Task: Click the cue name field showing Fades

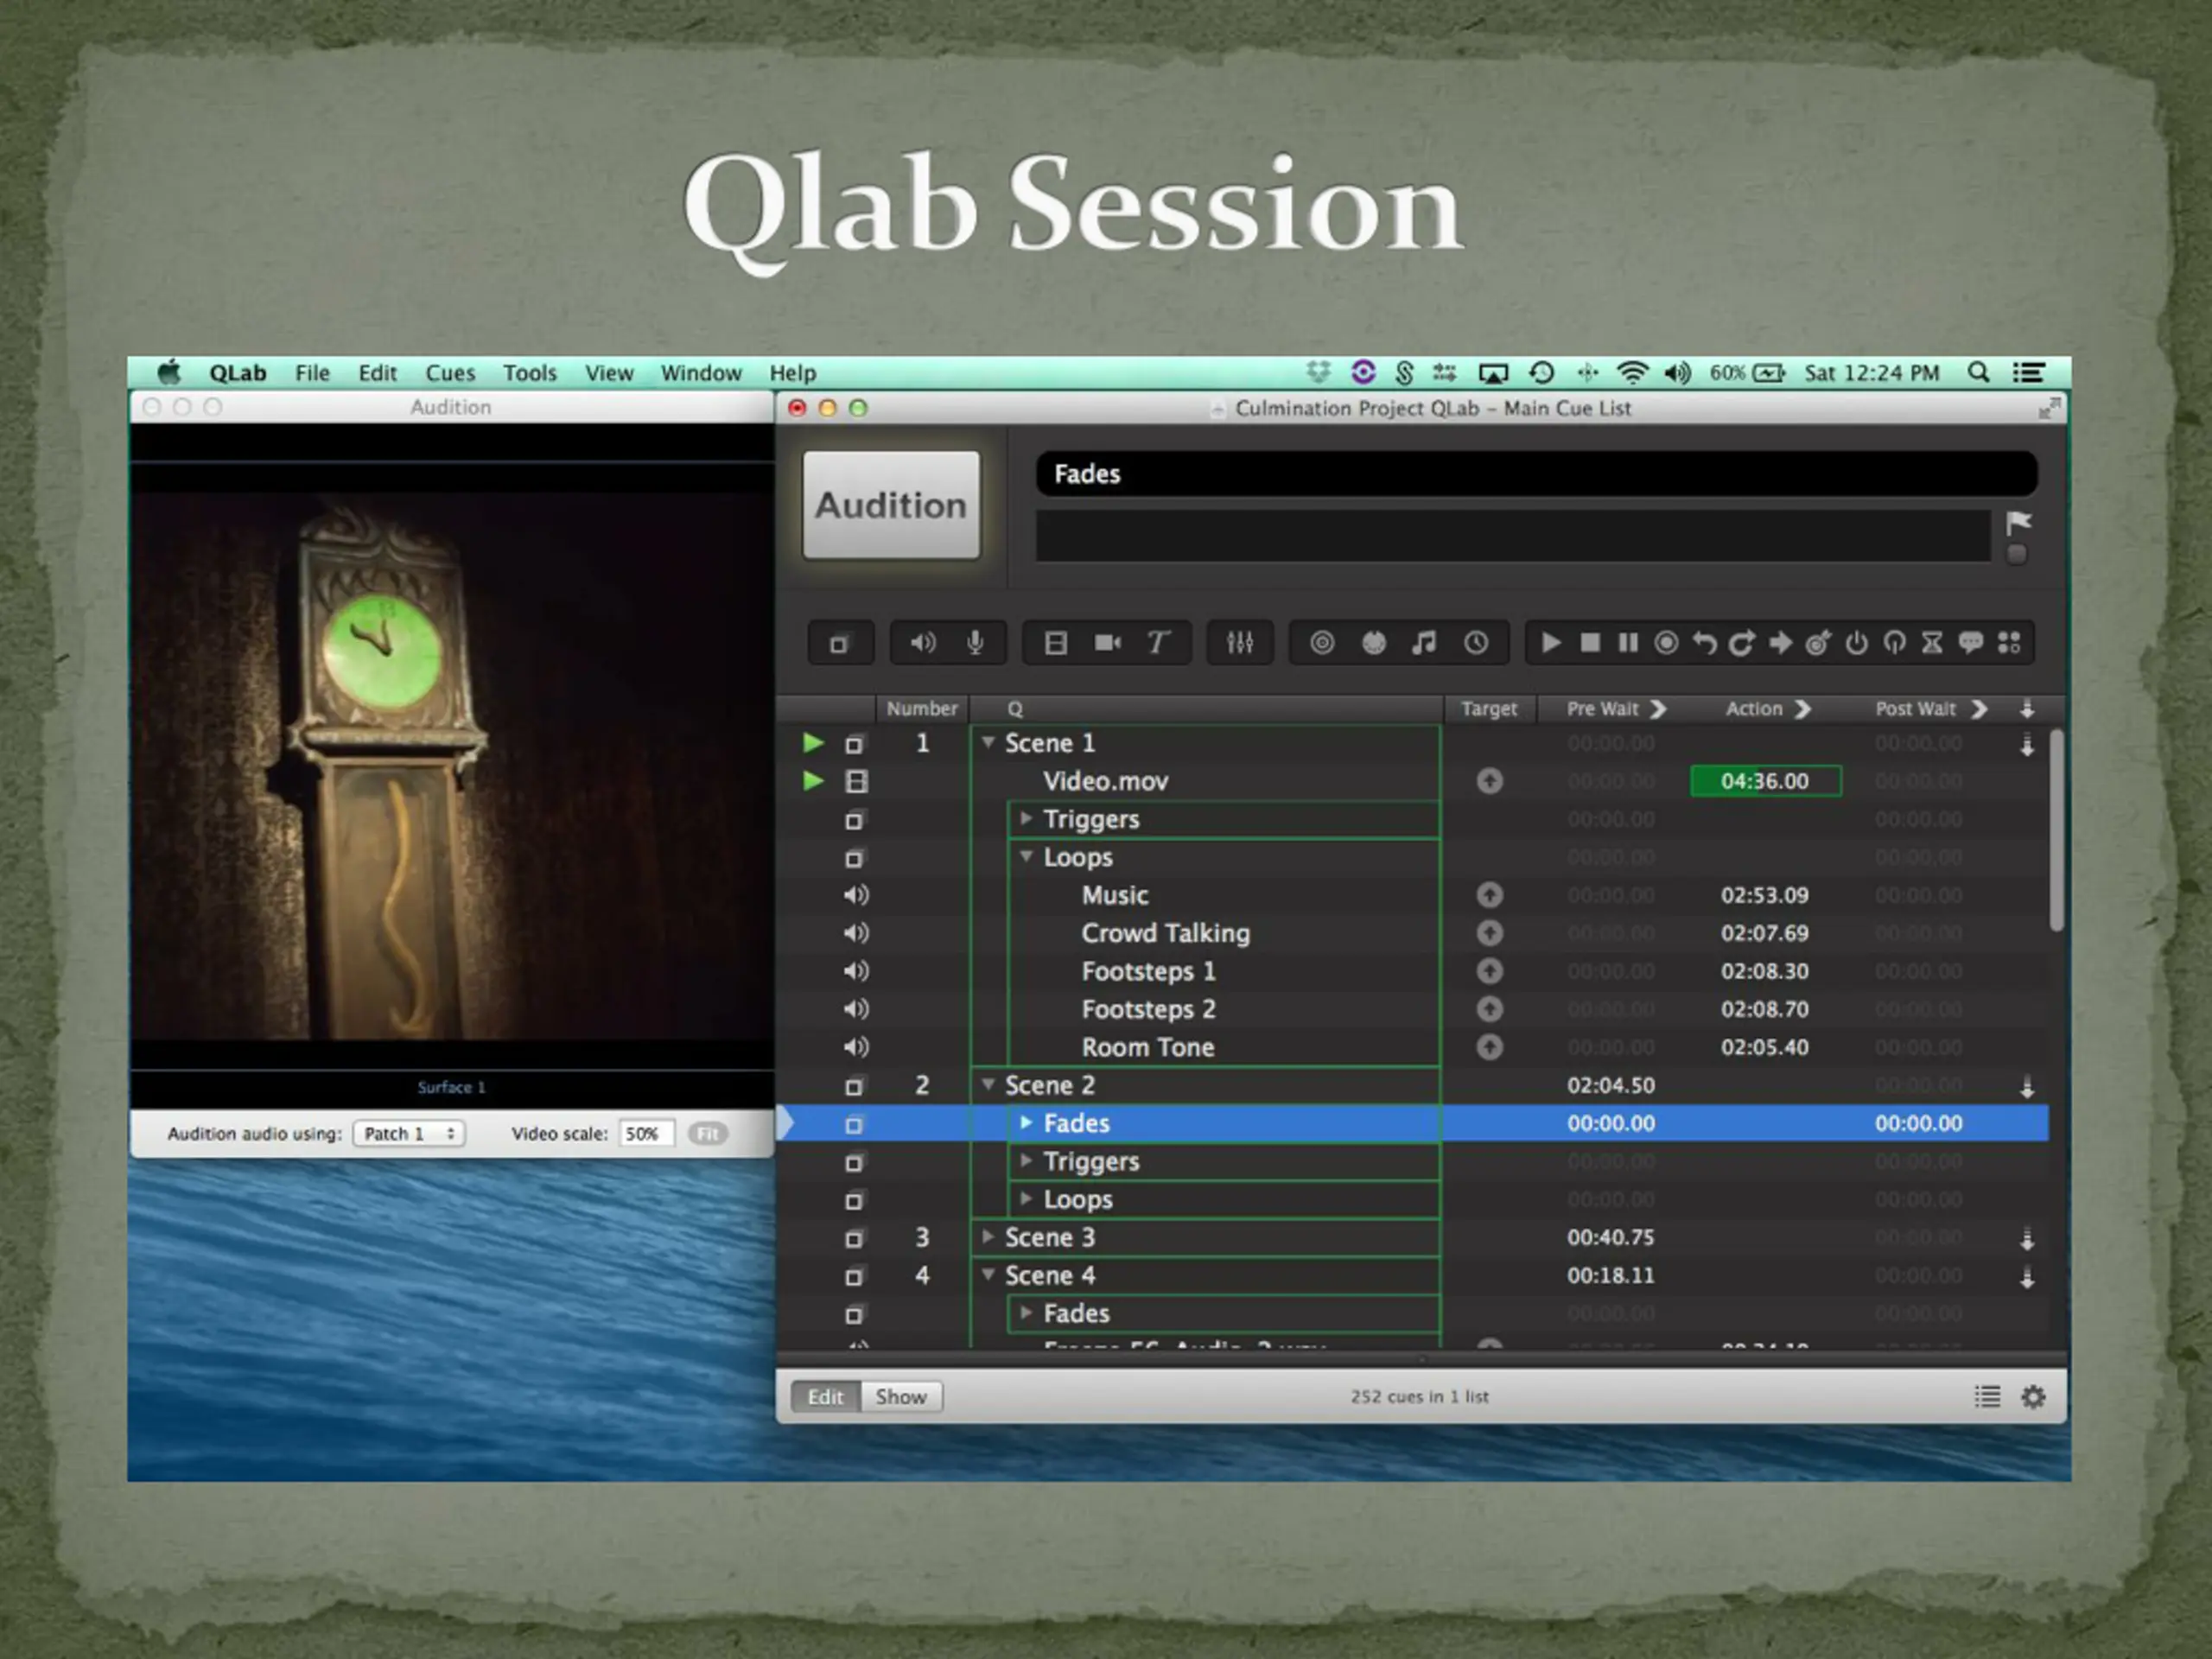Action: coord(1536,474)
